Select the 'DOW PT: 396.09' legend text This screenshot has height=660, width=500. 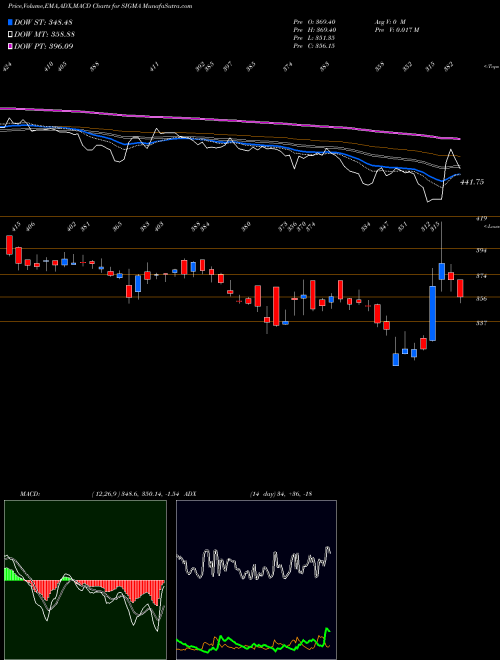tap(44, 46)
